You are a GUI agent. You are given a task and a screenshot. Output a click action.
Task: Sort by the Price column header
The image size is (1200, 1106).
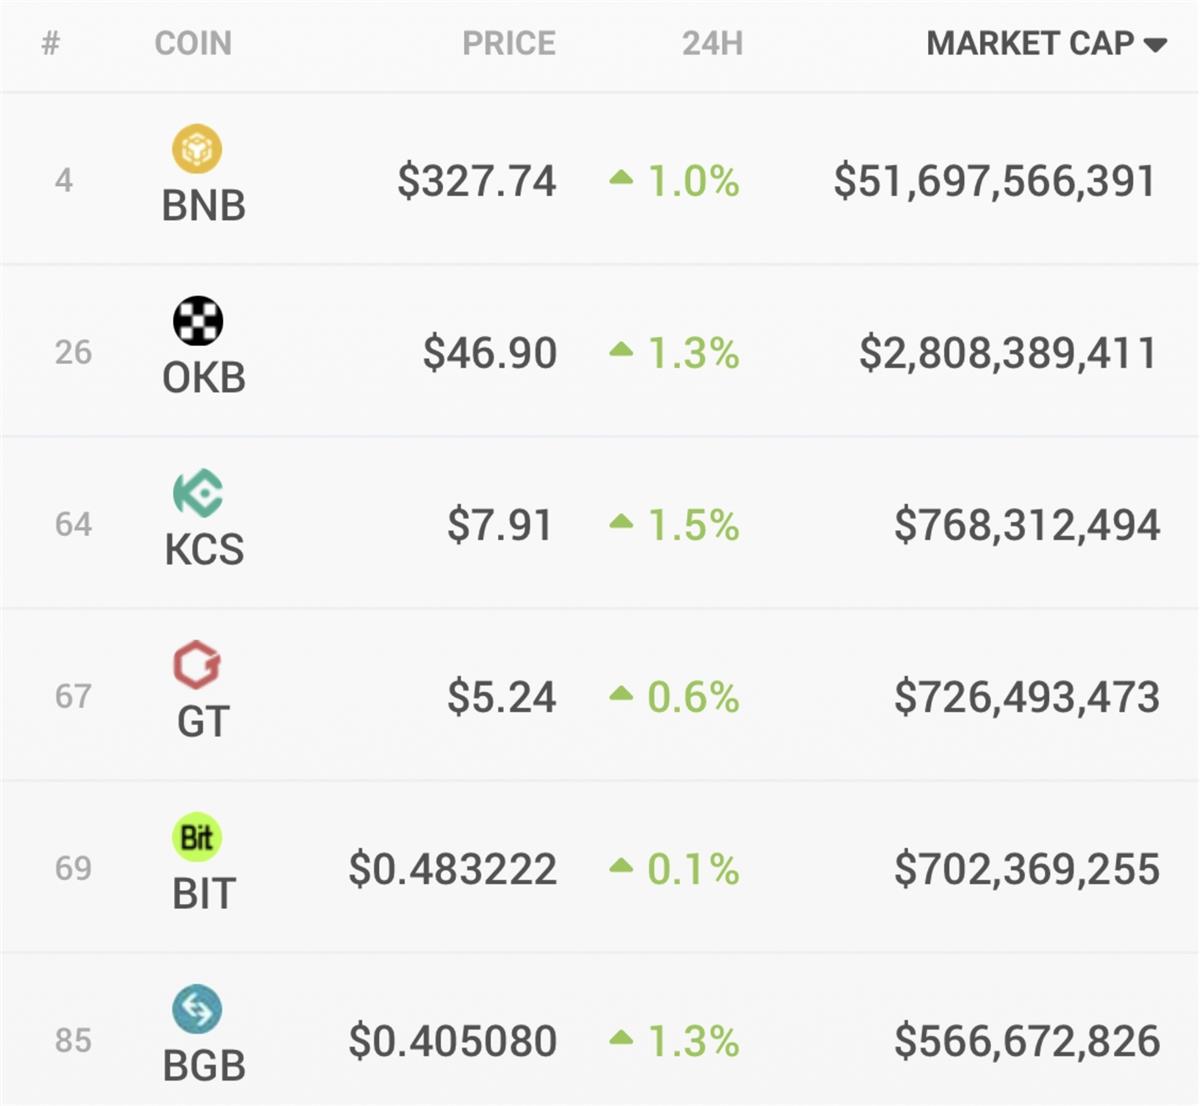tap(508, 44)
